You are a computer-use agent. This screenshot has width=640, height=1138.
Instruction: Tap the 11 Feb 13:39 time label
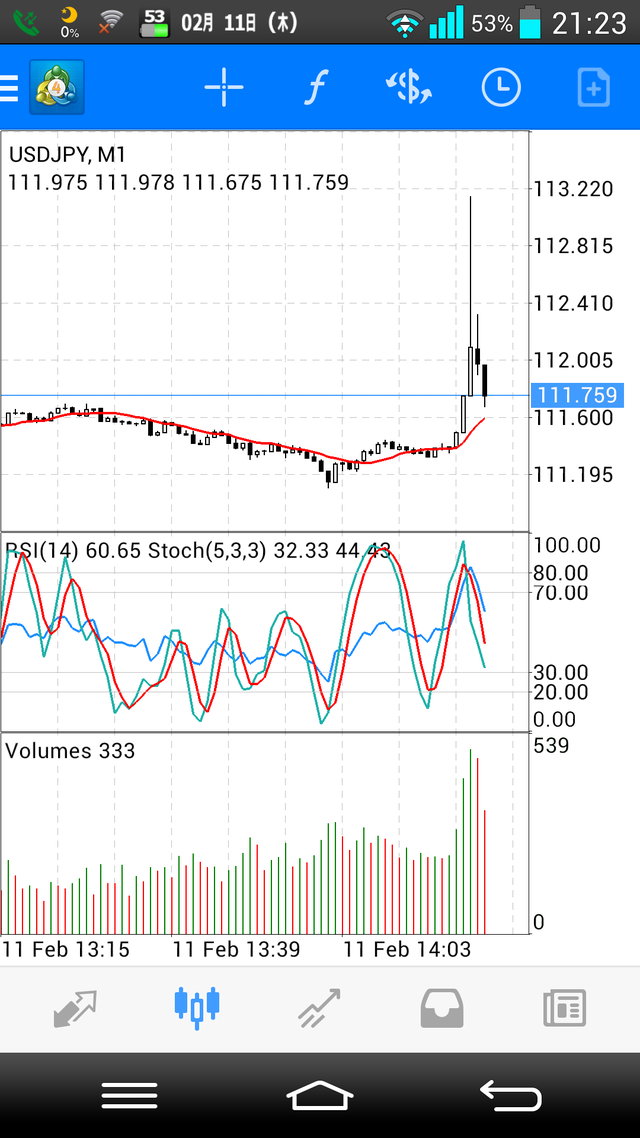(236, 949)
